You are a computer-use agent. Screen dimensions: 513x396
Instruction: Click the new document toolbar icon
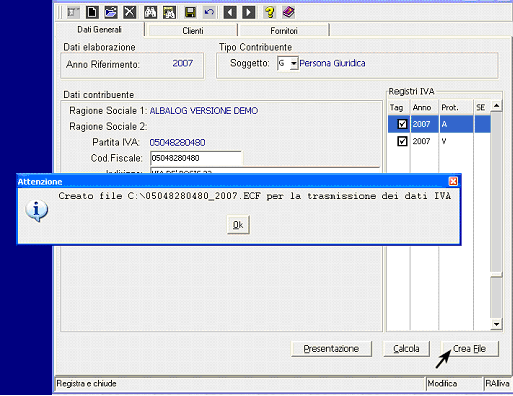coord(92,12)
